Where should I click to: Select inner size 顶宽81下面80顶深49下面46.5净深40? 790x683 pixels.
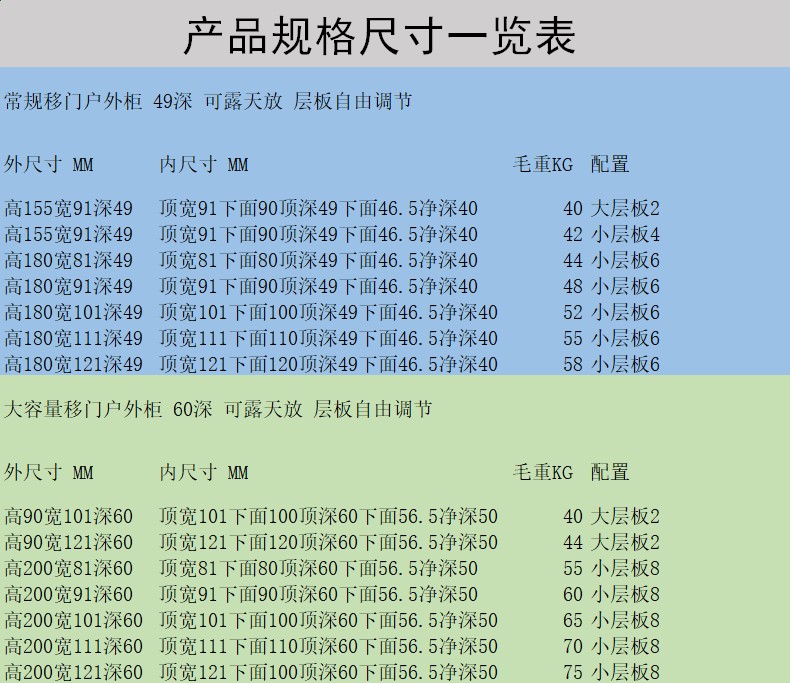coord(318,260)
